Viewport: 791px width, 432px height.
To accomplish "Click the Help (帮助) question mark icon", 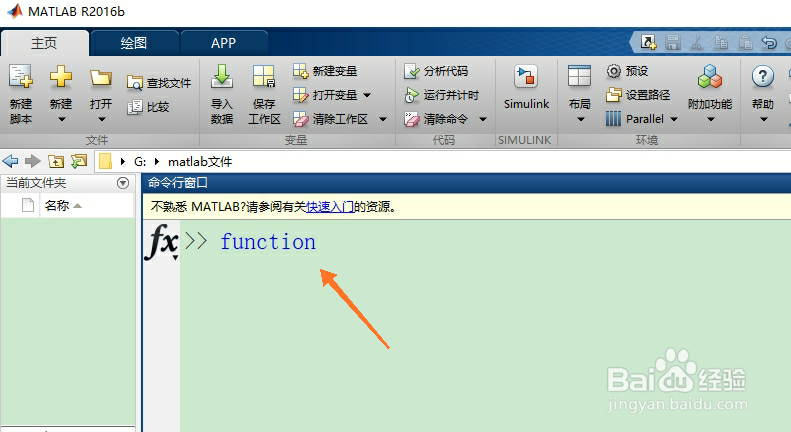I will (763, 77).
